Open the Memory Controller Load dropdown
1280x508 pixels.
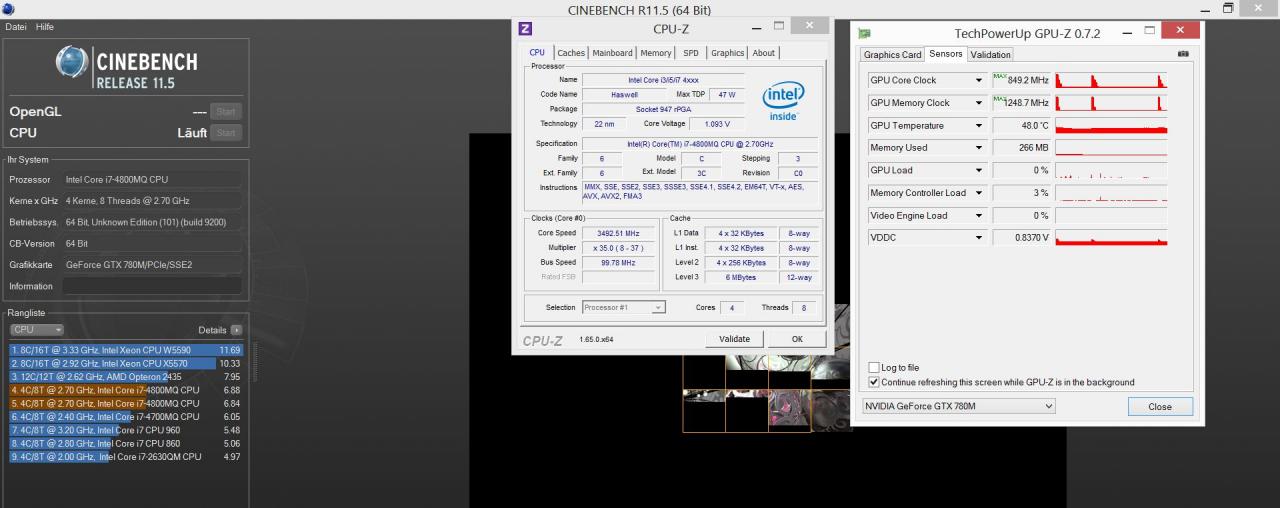979,193
